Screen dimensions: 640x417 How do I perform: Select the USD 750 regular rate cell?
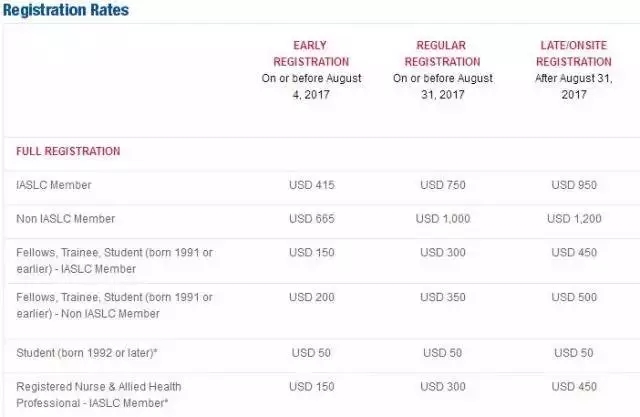pyautogui.click(x=443, y=186)
